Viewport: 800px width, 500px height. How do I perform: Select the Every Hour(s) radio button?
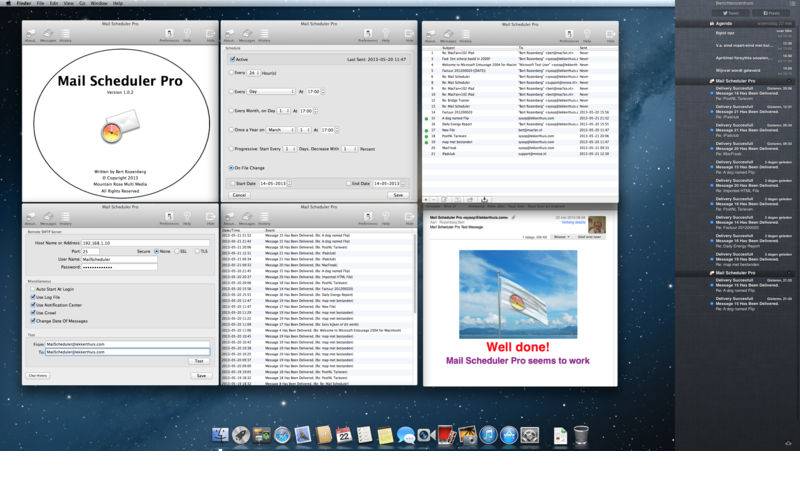point(232,73)
